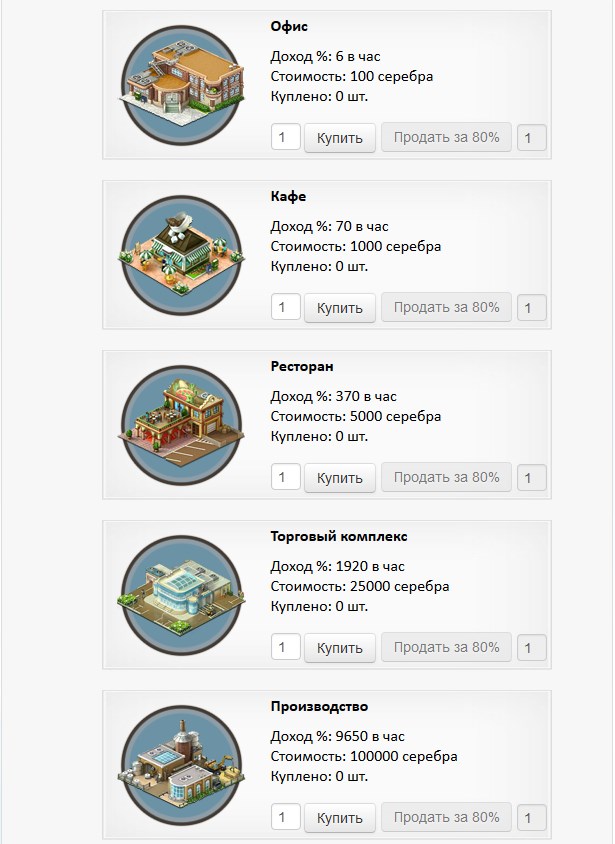
Task: Buy Производство with Купить button
Action: pyautogui.click(x=340, y=818)
